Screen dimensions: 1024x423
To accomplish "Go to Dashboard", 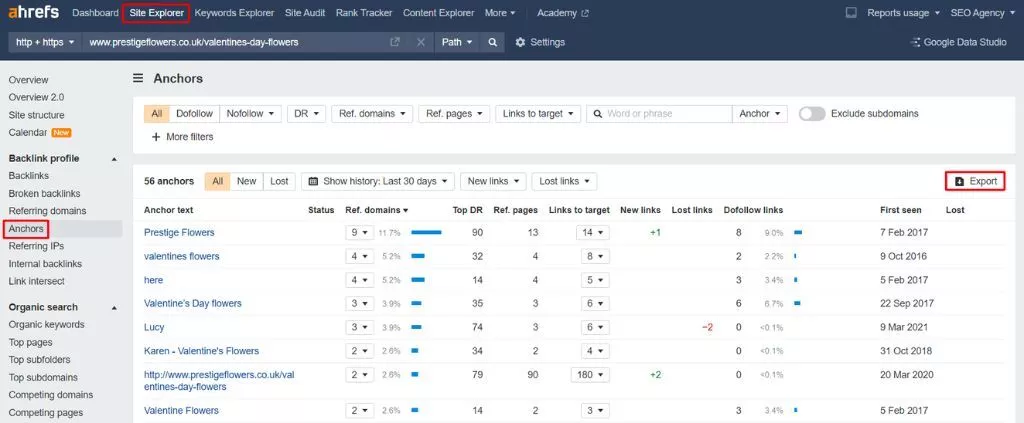I will coord(95,12).
